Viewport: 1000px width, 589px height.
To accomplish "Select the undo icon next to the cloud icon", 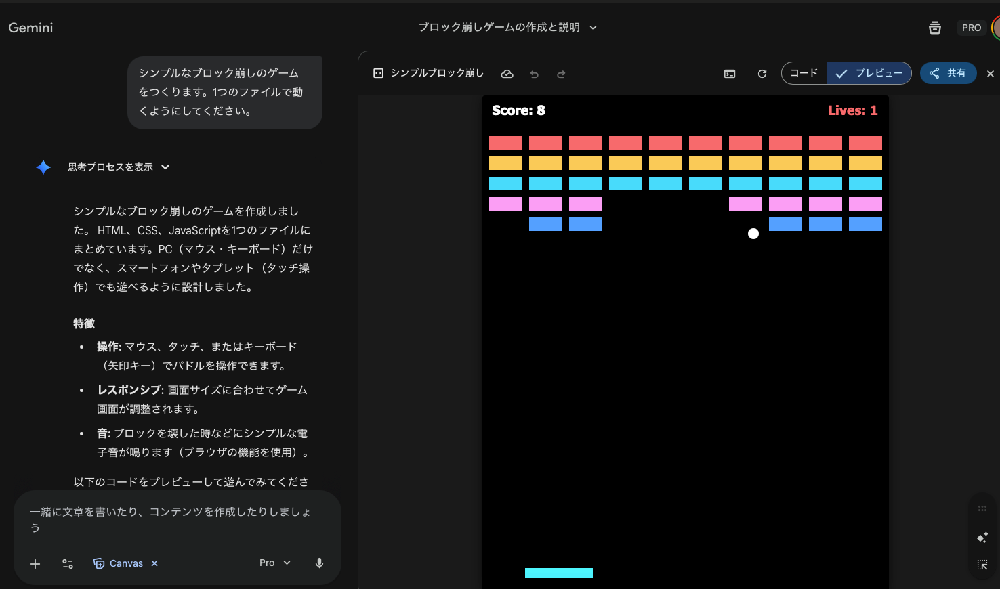I will pos(535,73).
